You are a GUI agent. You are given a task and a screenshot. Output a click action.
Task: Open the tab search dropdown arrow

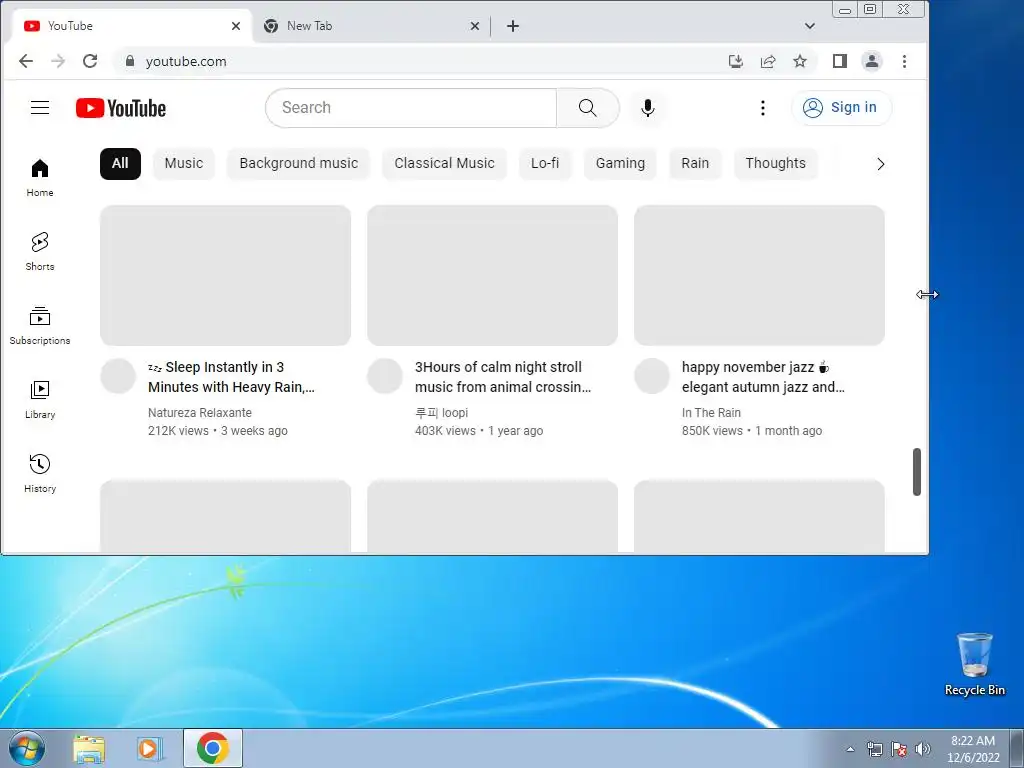click(810, 26)
